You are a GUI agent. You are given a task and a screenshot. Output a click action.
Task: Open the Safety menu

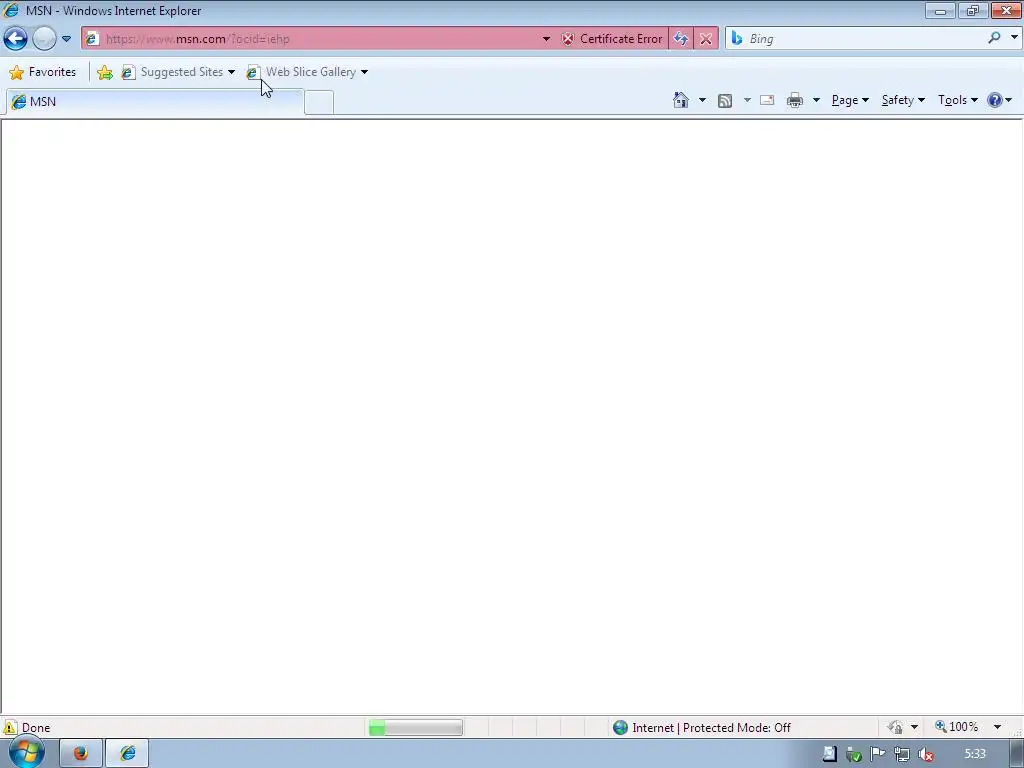click(x=903, y=100)
